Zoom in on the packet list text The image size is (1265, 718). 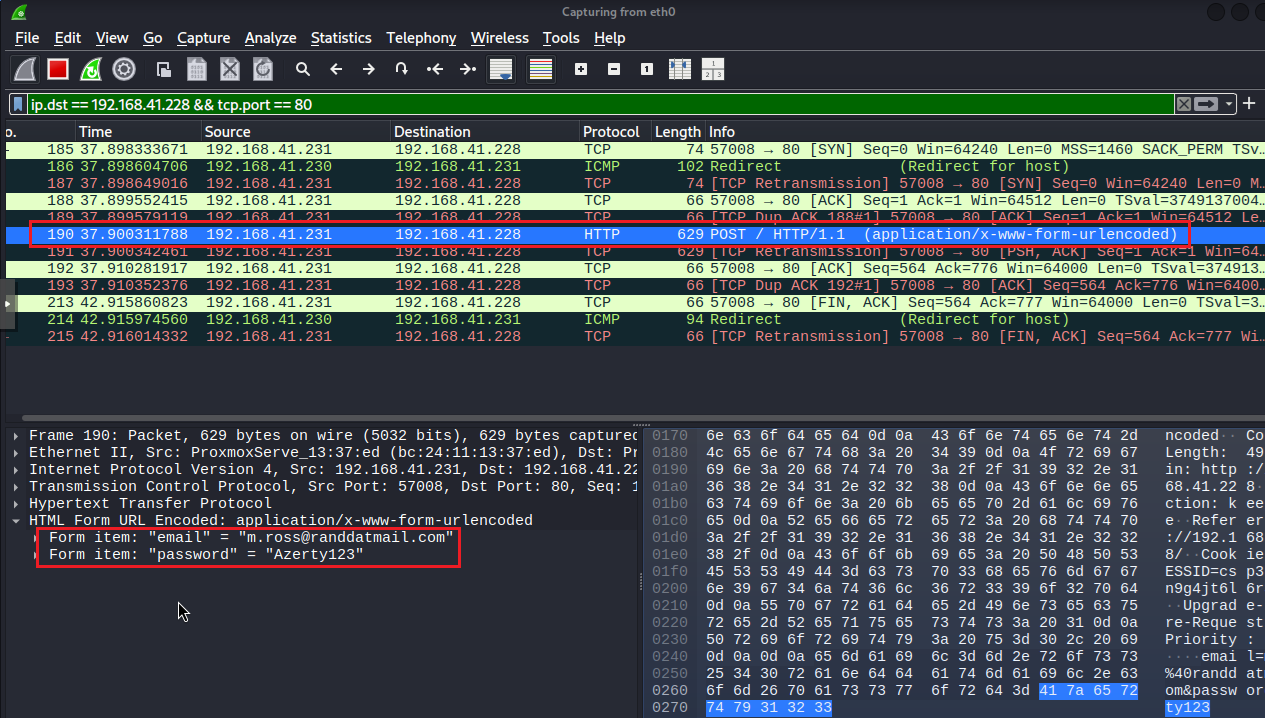(581, 69)
